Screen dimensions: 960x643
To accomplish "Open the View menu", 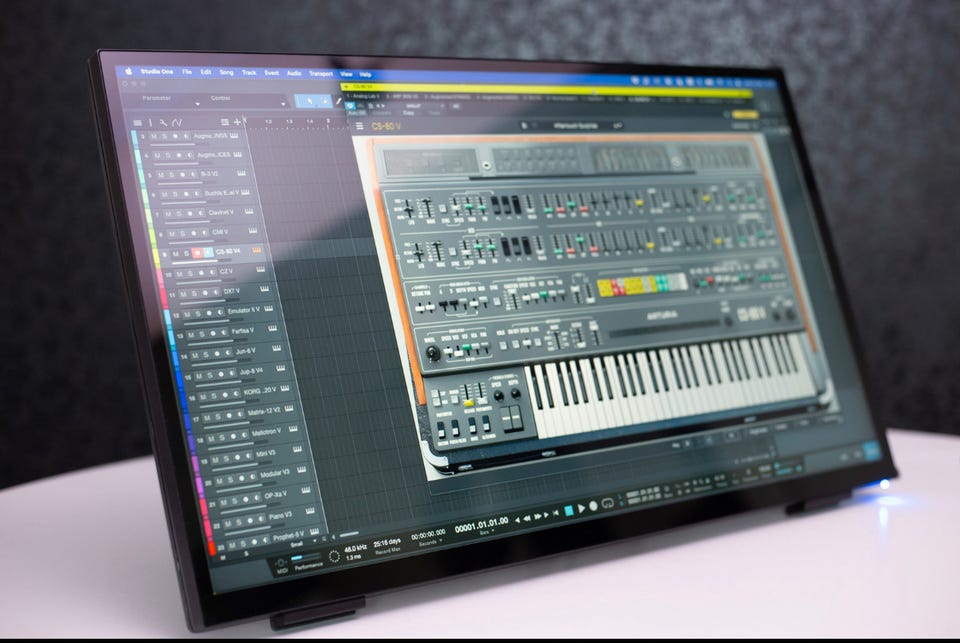I will pyautogui.click(x=347, y=74).
